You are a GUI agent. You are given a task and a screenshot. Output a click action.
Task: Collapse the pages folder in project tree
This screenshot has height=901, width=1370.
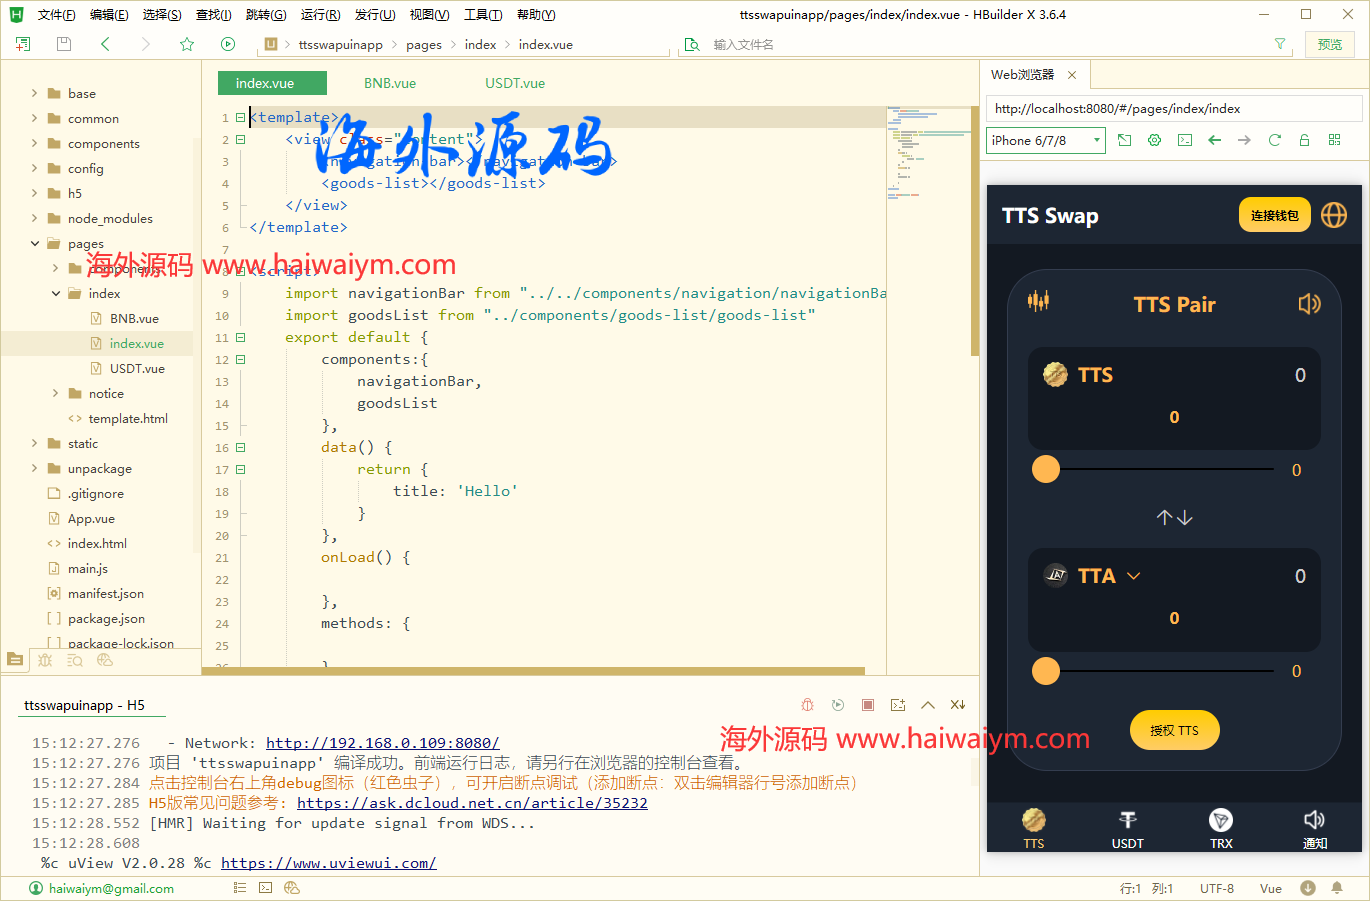click(33, 243)
